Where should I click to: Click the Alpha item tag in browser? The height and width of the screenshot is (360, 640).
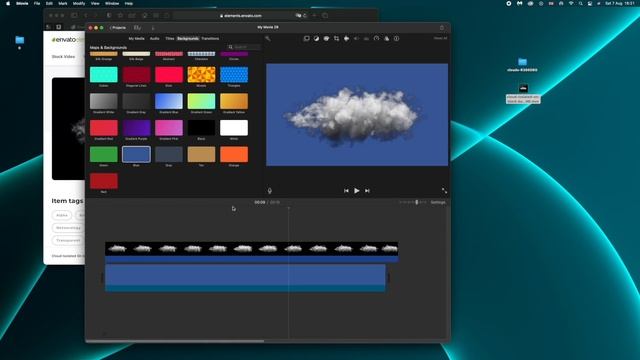(x=62, y=215)
